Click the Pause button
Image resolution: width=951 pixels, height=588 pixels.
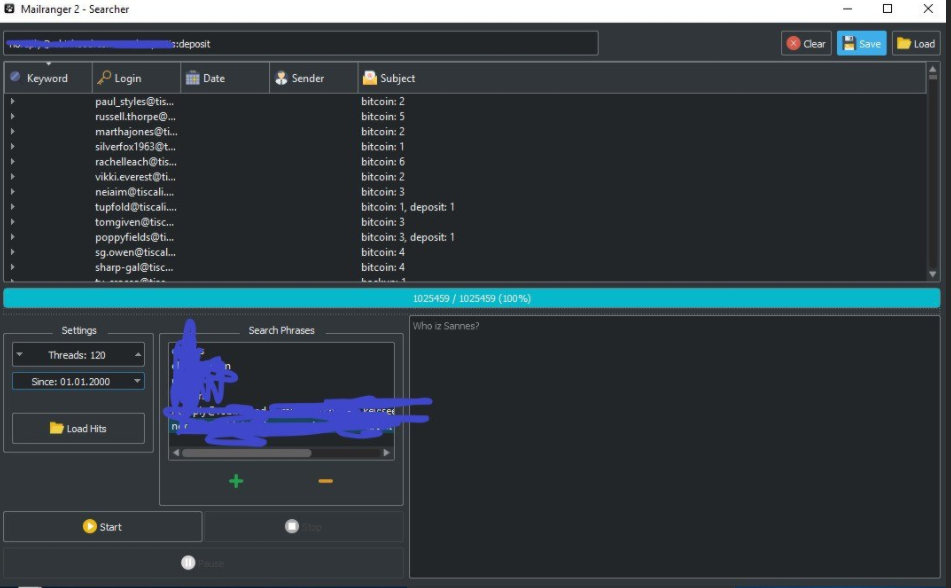pyautogui.click(x=203, y=563)
